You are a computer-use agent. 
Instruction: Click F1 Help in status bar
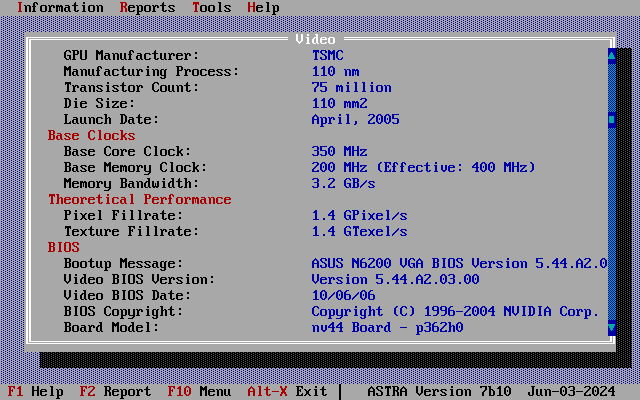tap(35, 391)
